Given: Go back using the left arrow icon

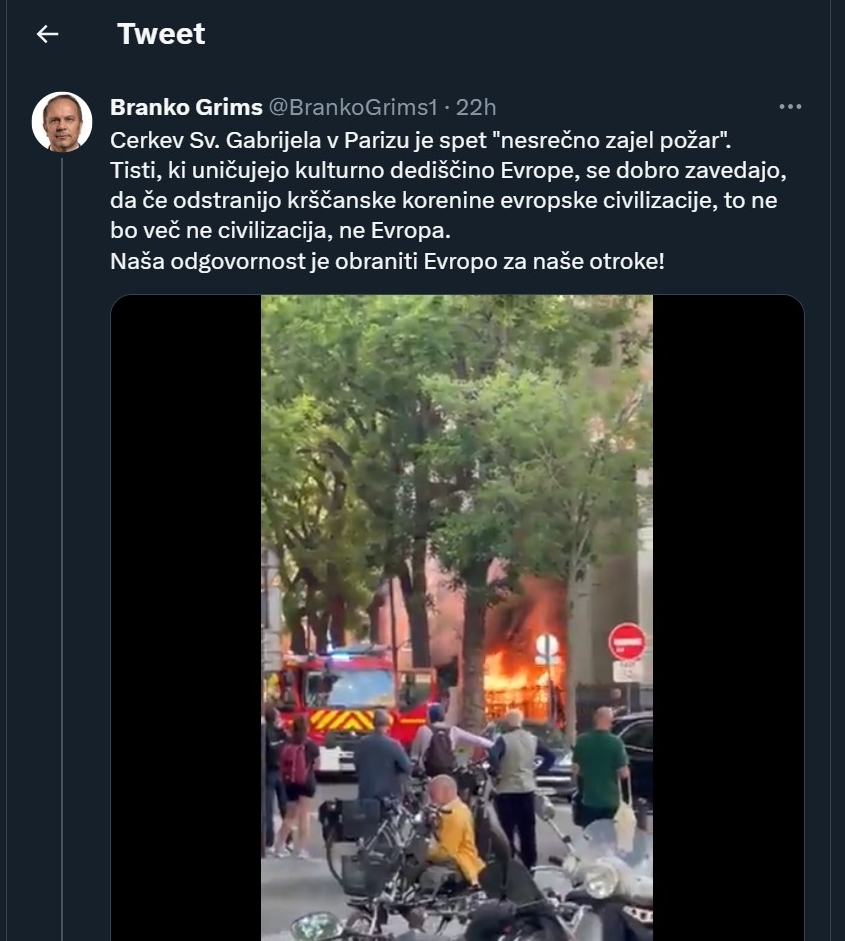Looking at the screenshot, I should click(47, 34).
